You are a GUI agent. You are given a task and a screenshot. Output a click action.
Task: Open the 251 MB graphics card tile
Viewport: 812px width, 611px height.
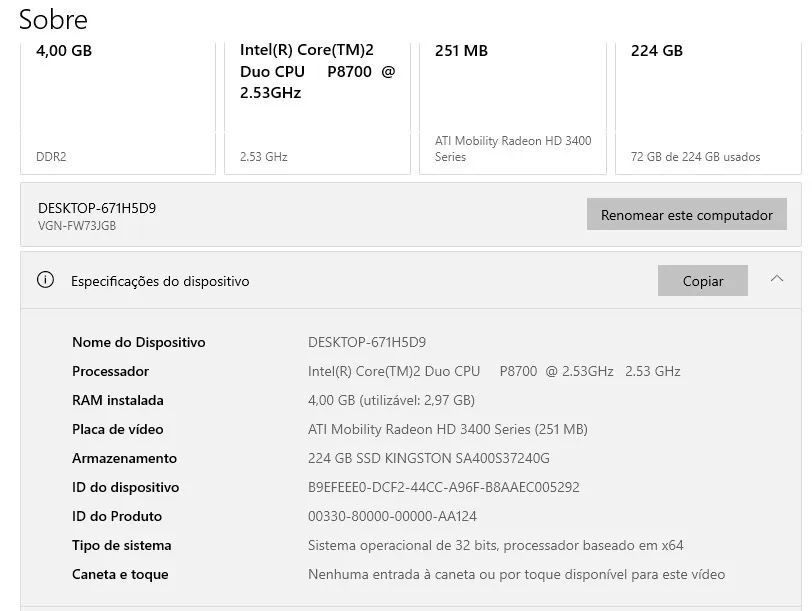(x=513, y=108)
